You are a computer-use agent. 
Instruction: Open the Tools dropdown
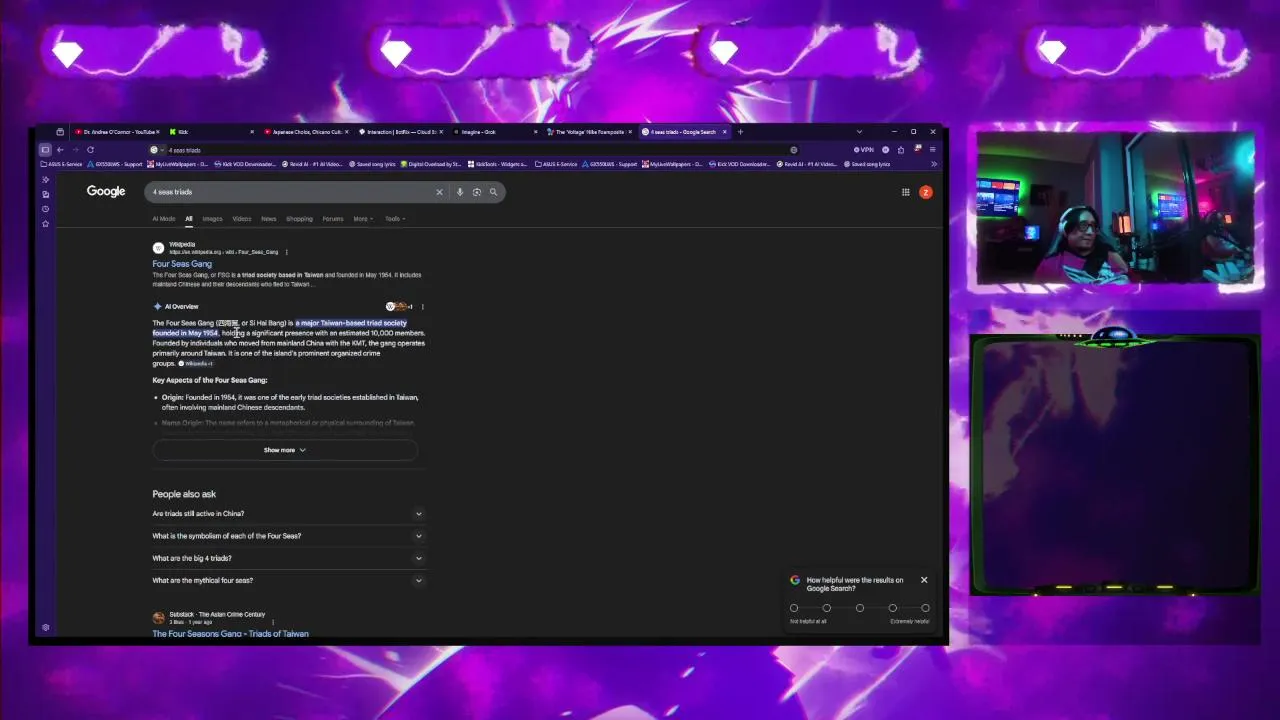click(x=395, y=219)
